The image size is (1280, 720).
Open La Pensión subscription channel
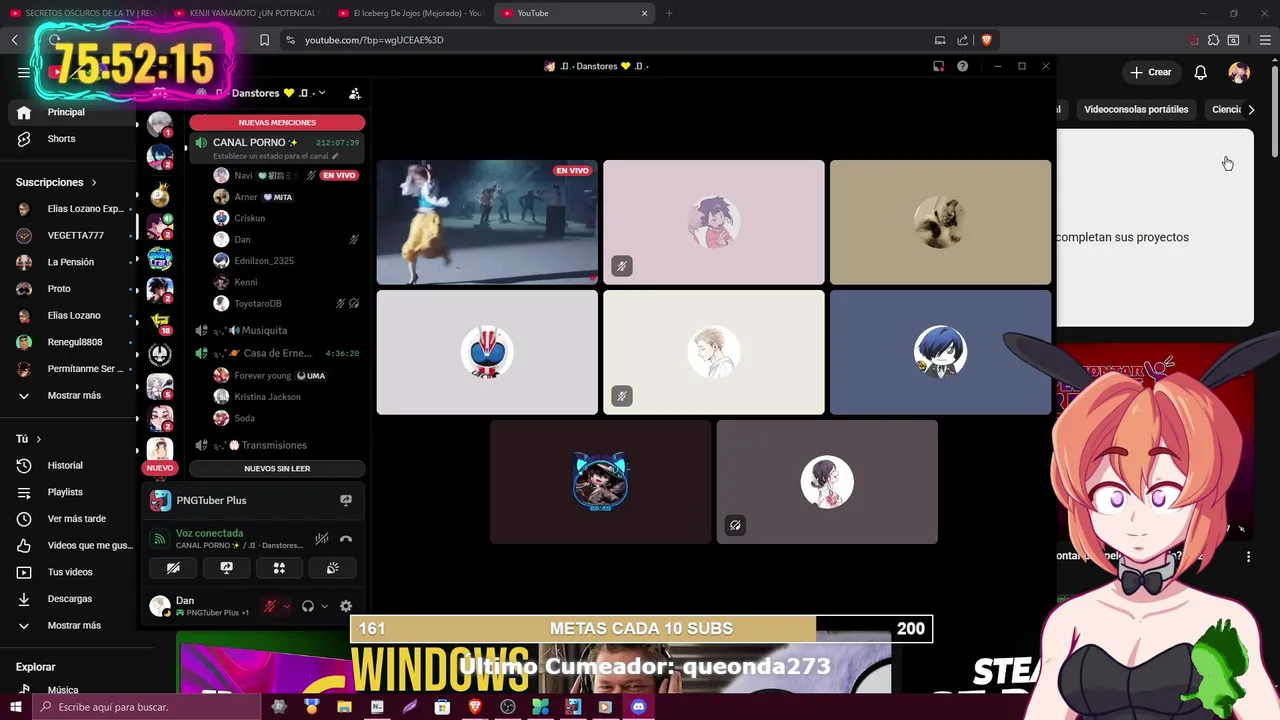pyautogui.click(x=70, y=262)
